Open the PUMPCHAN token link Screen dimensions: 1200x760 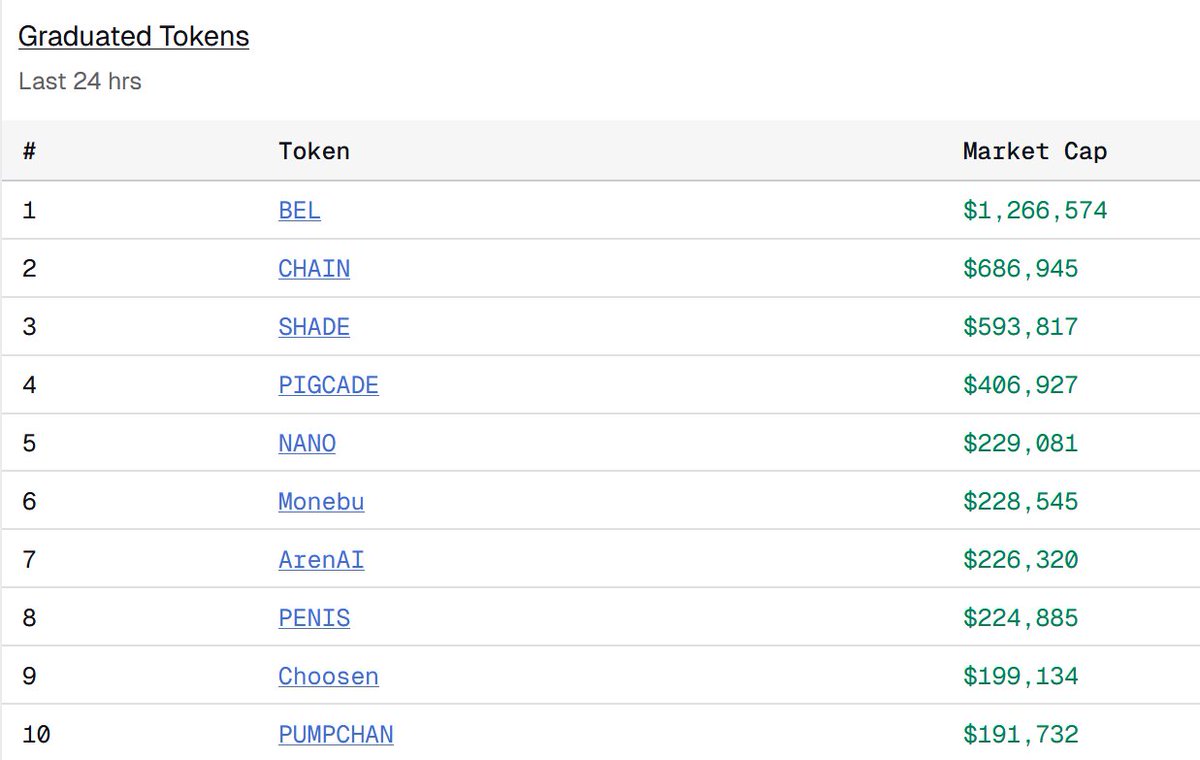[335, 734]
